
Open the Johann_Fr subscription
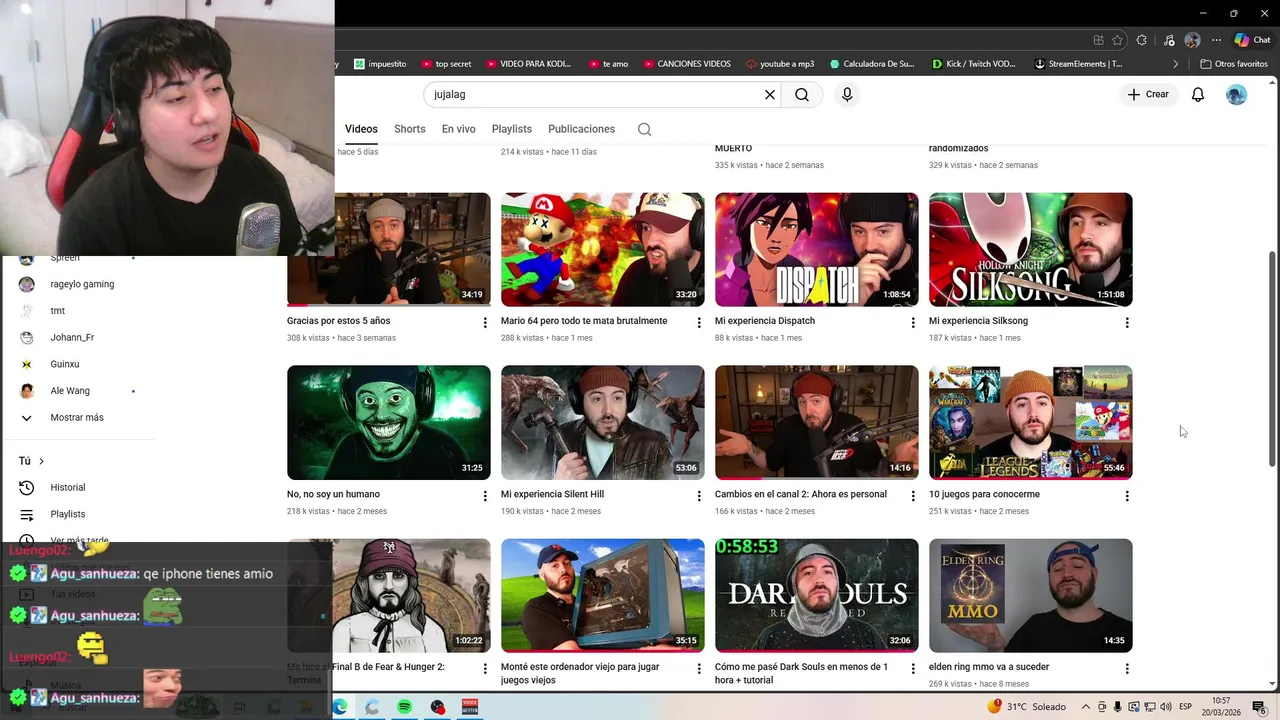click(72, 338)
